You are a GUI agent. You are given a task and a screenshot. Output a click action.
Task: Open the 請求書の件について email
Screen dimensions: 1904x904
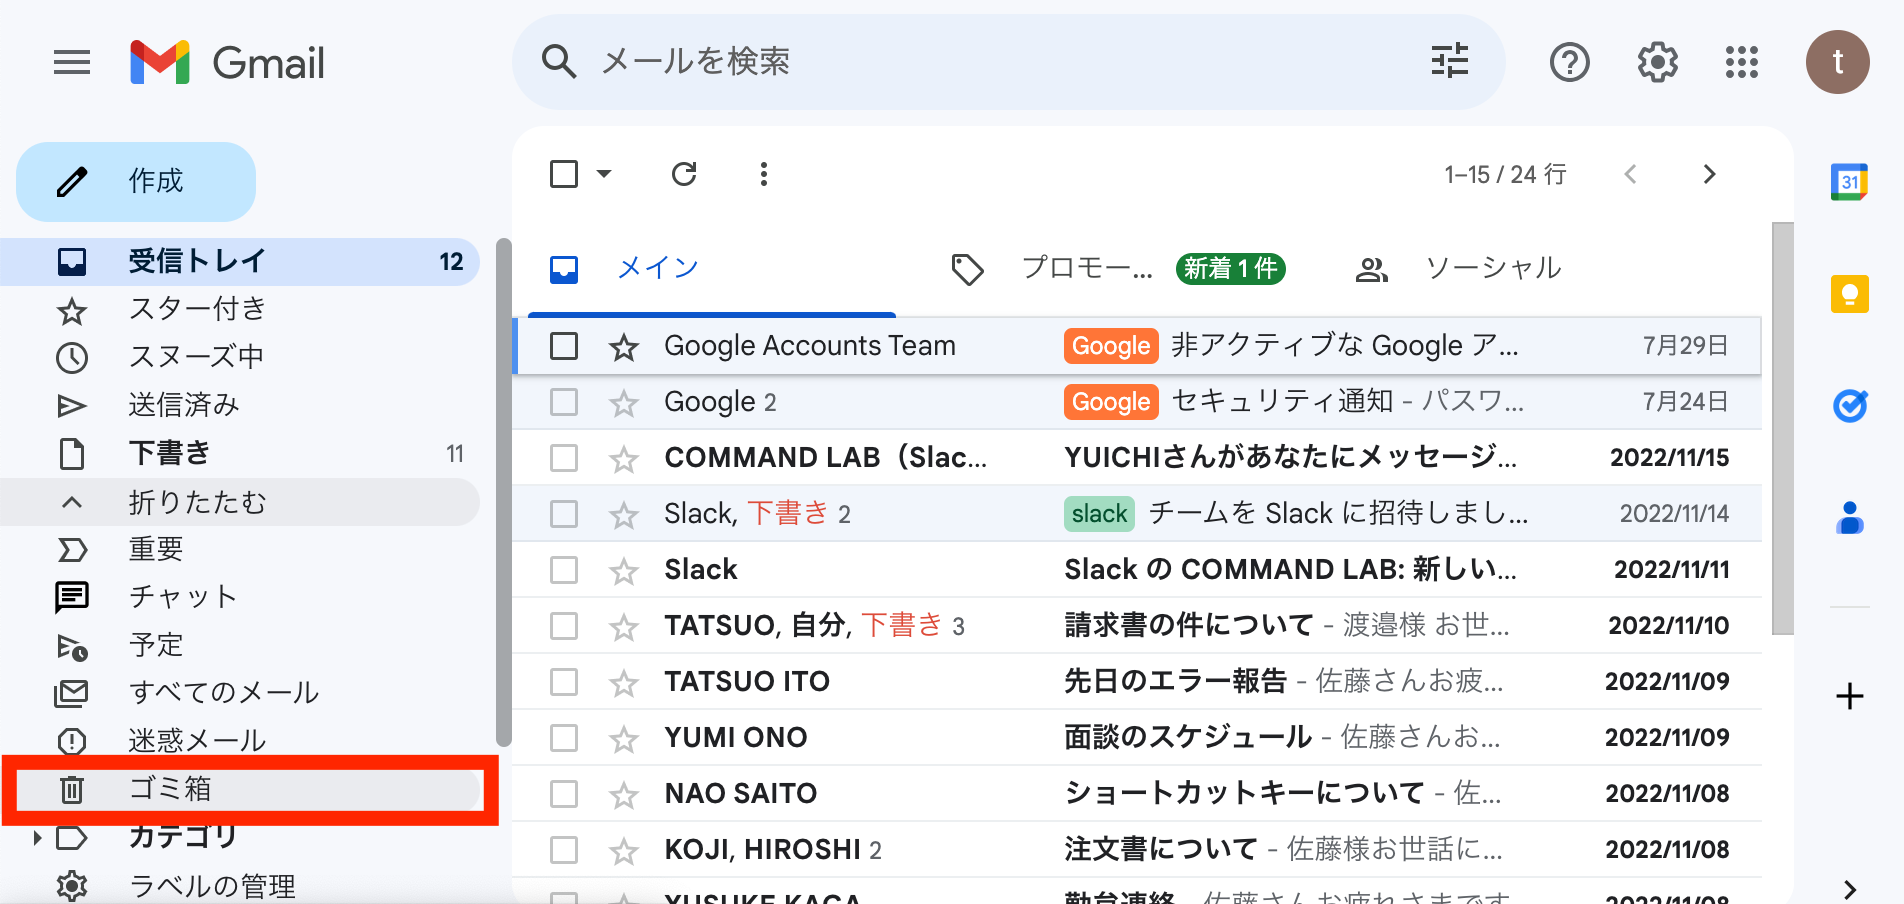[x=1137, y=626]
